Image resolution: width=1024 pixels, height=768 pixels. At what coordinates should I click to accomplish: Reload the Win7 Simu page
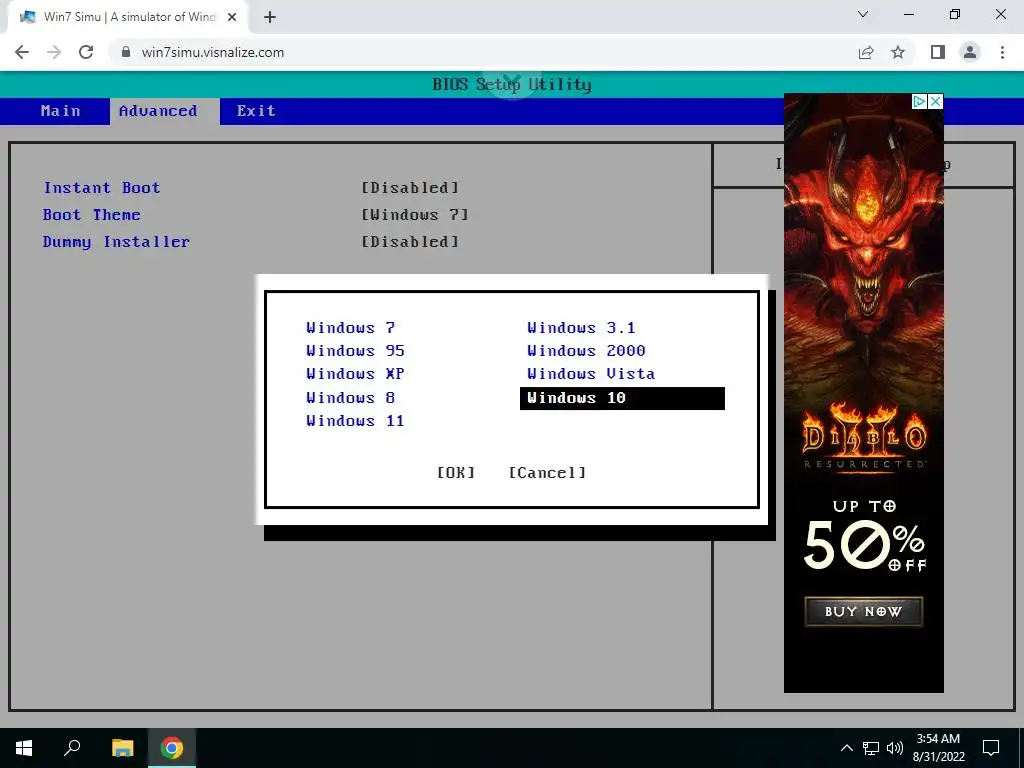[x=86, y=52]
